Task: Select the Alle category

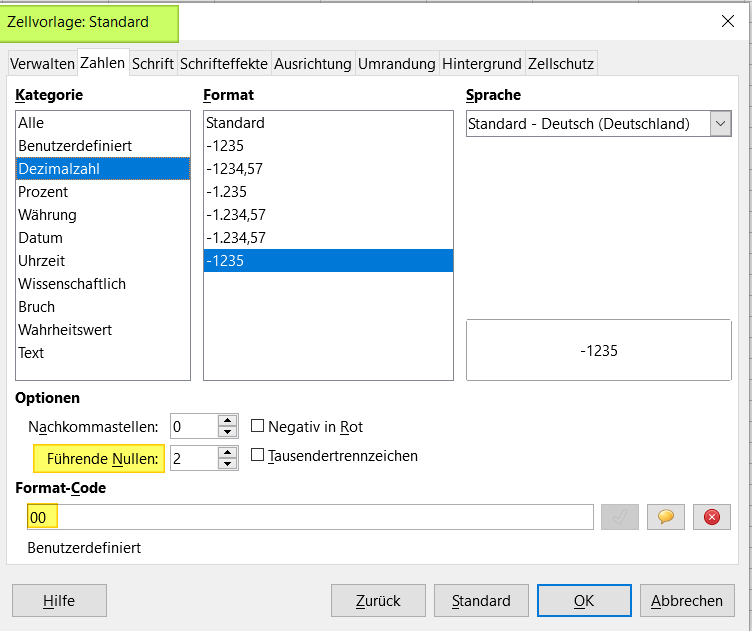Action: point(103,123)
